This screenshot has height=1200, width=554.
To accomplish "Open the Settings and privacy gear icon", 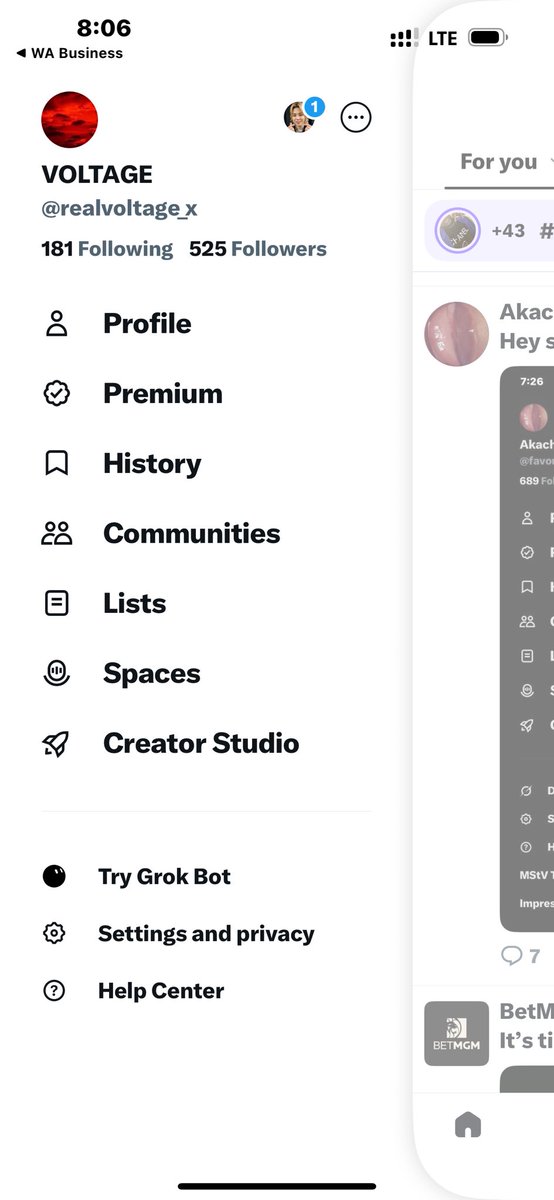I will point(54,934).
